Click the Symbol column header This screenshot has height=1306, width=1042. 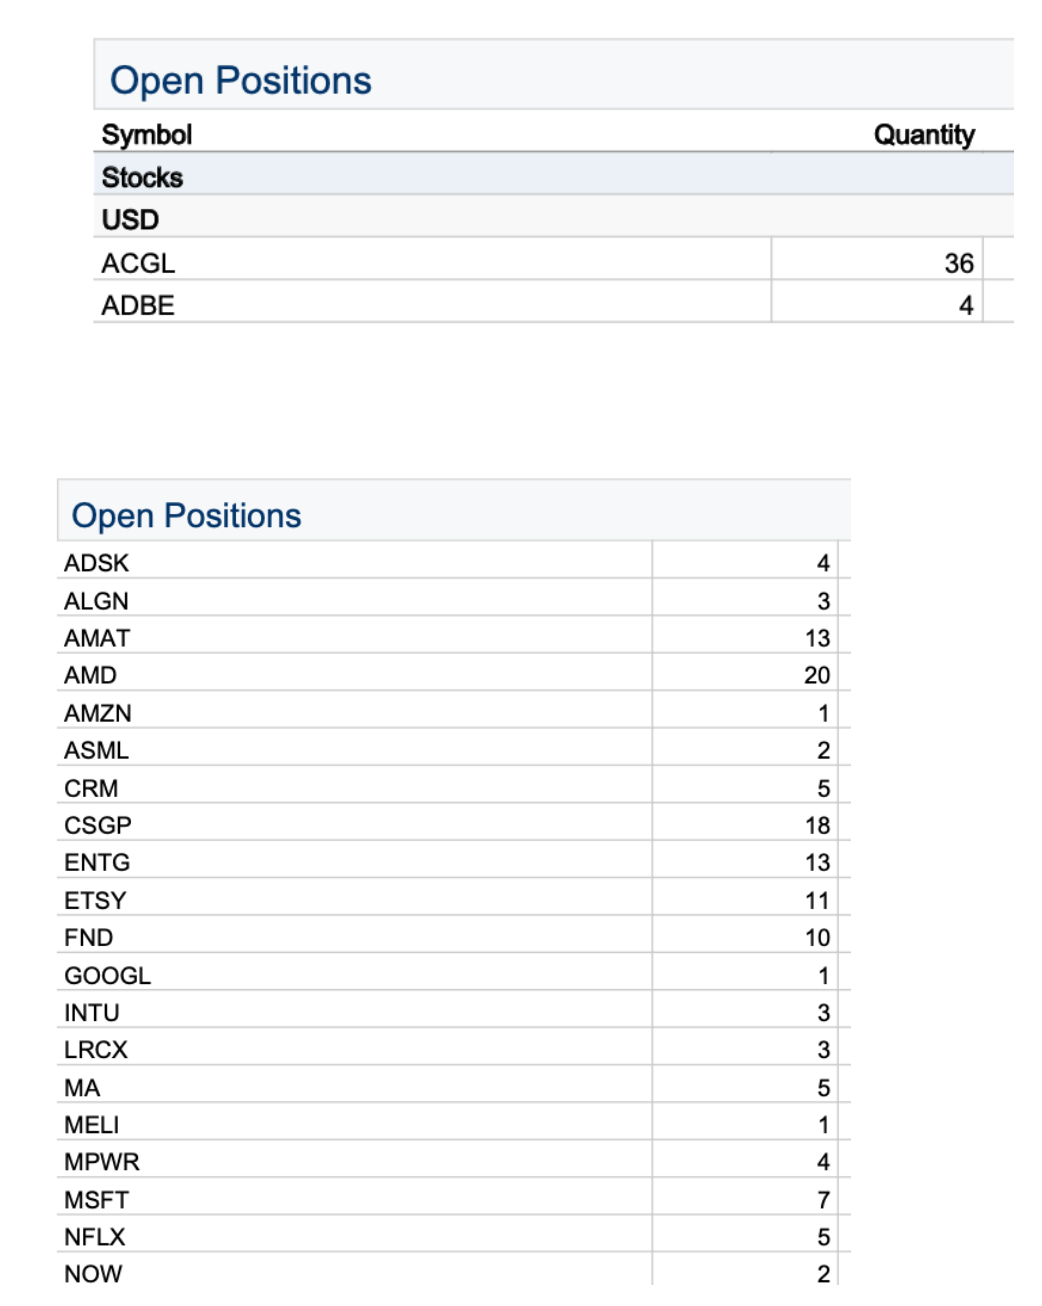pos(147,135)
